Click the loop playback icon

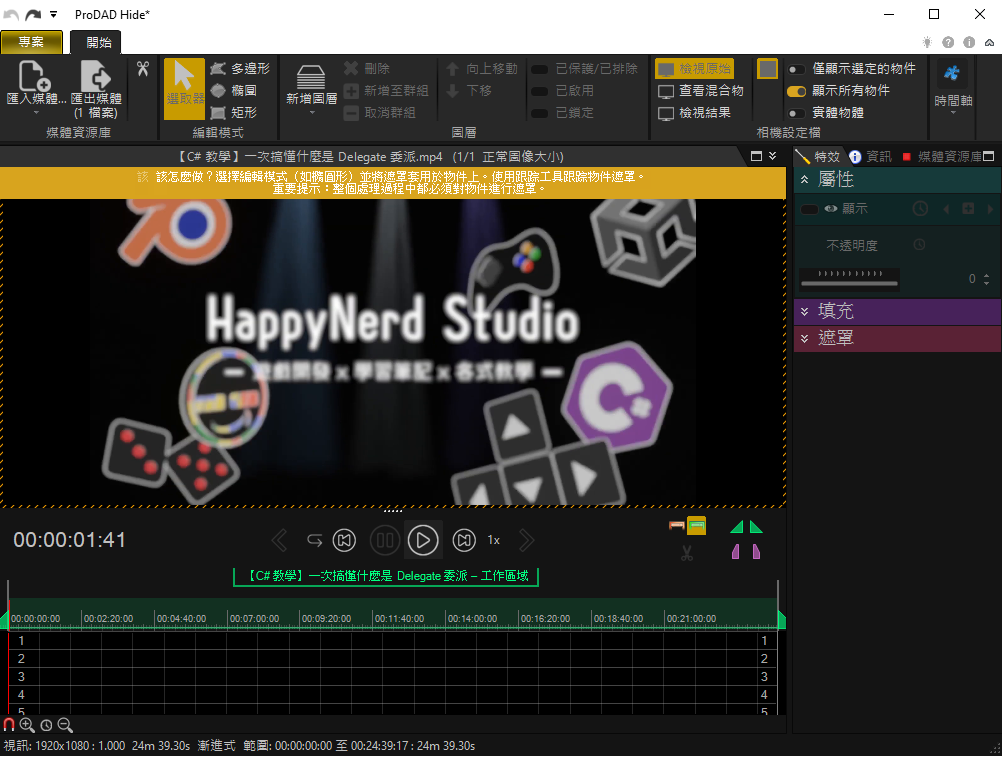click(314, 540)
